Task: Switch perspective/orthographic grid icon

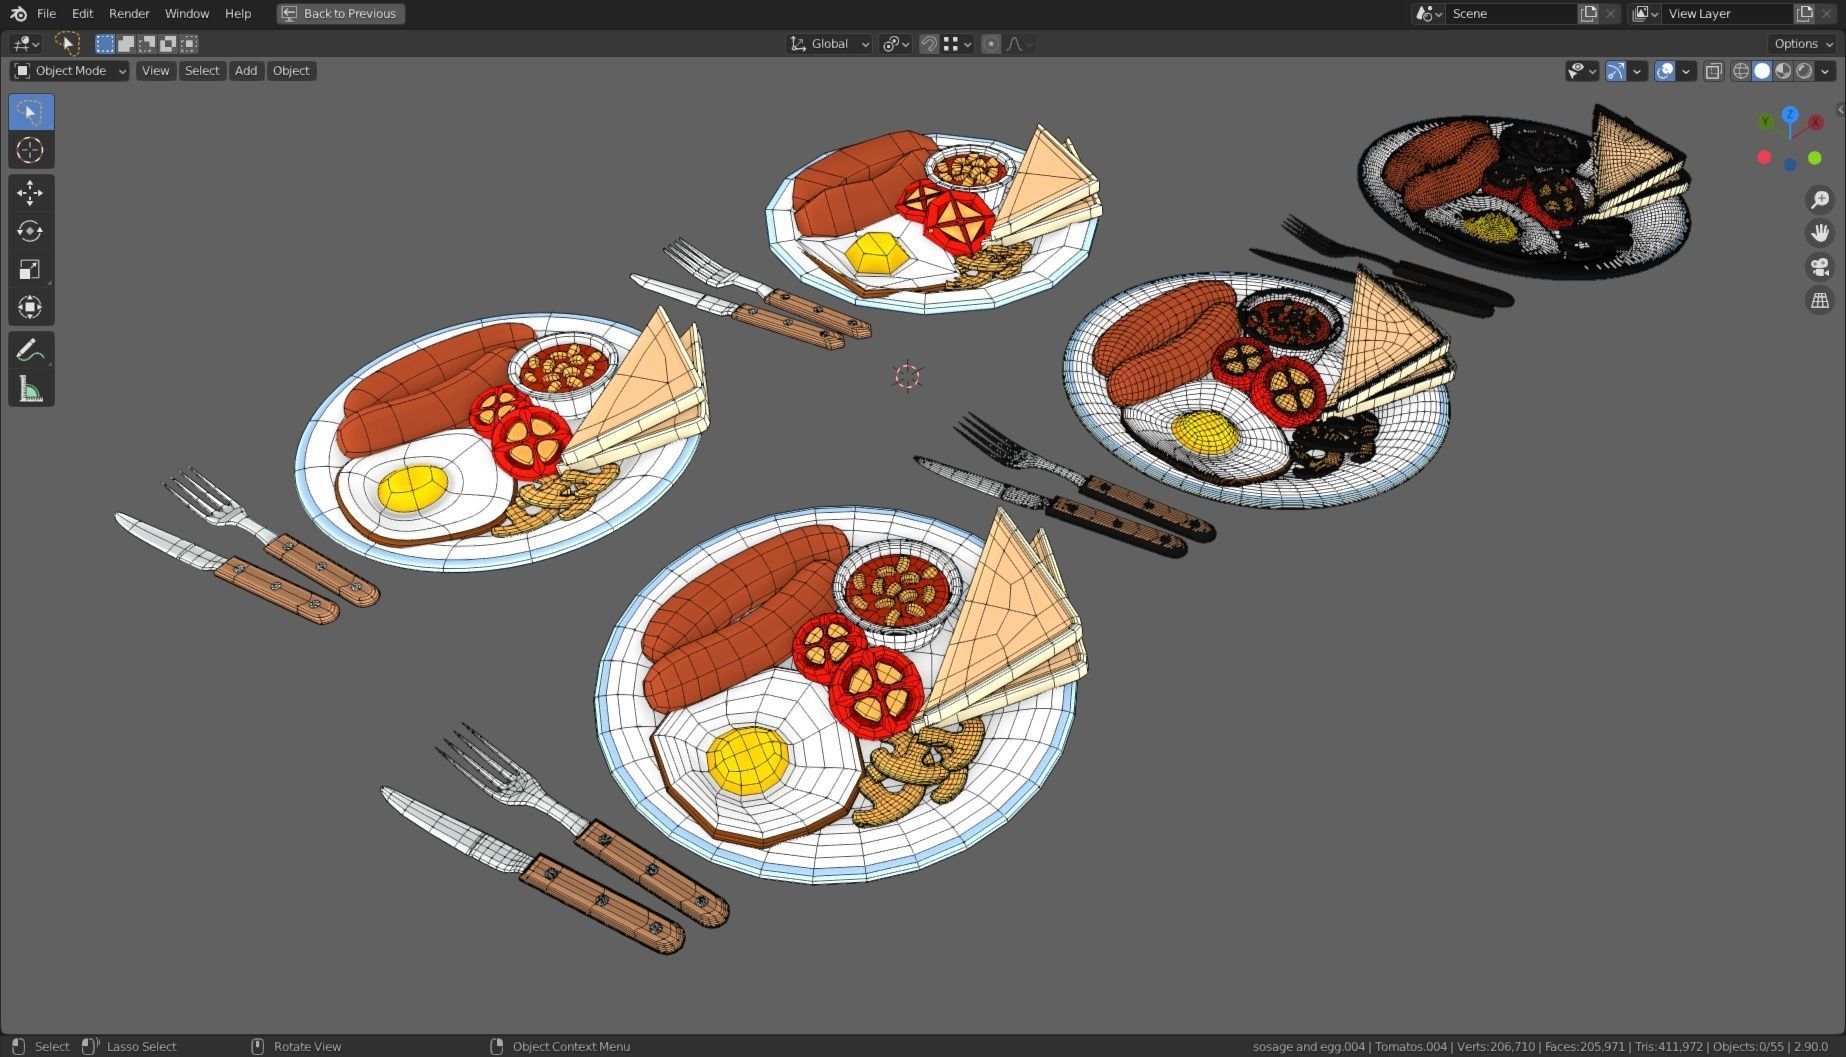Action: (x=1820, y=300)
